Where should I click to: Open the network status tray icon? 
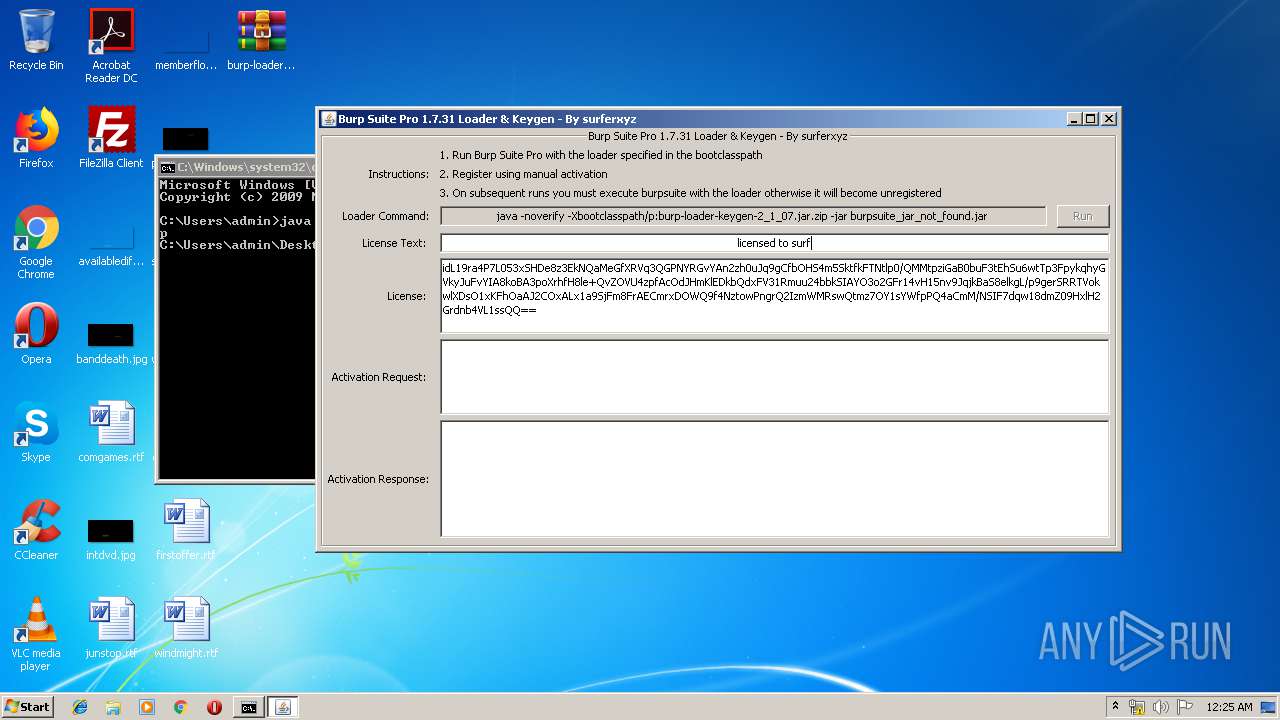click(x=1137, y=707)
